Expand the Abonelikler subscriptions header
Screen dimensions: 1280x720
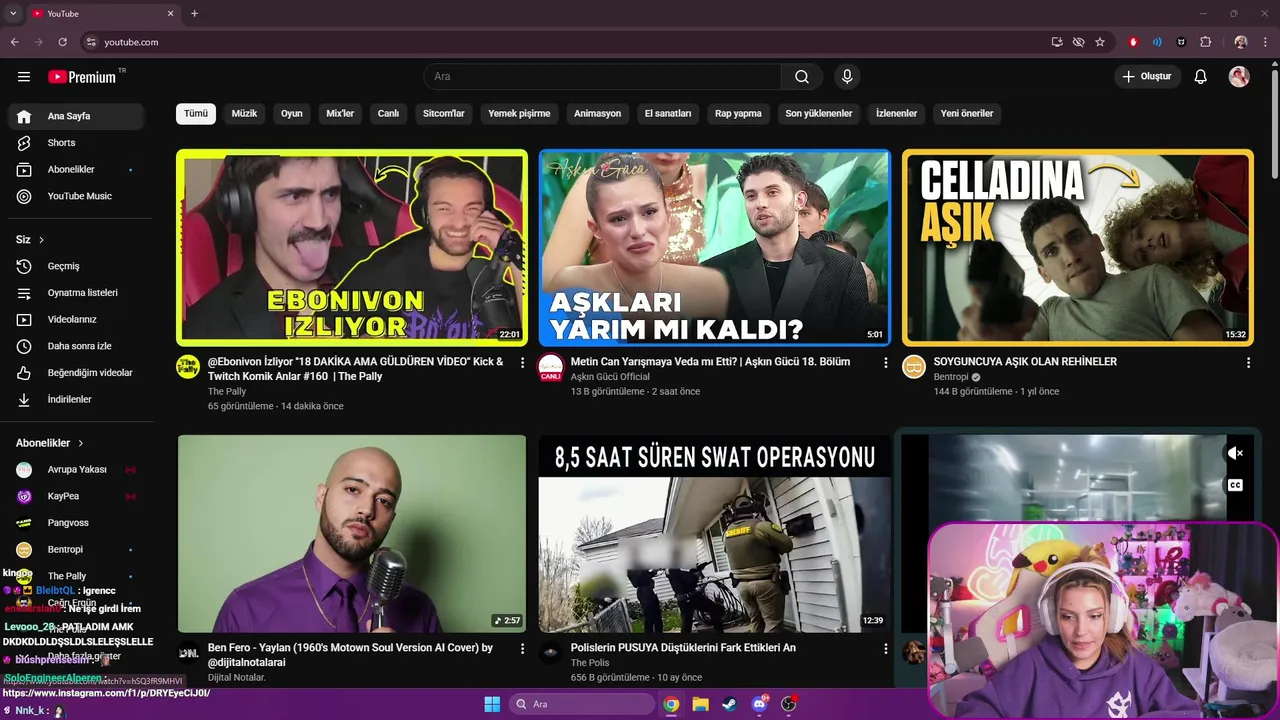[x=50, y=443]
